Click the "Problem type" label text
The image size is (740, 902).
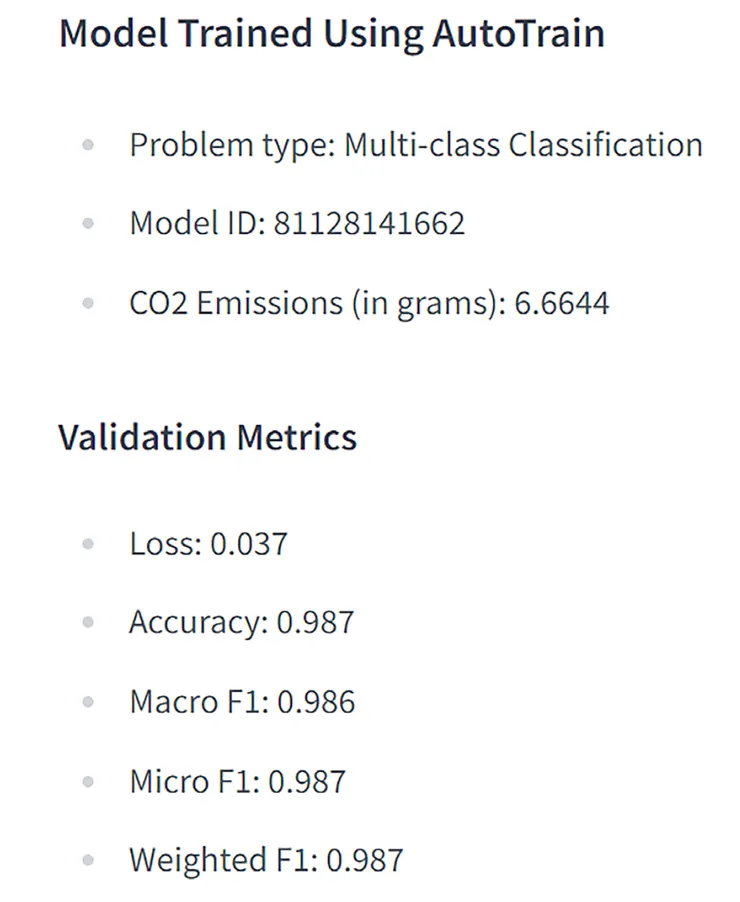click(230, 146)
